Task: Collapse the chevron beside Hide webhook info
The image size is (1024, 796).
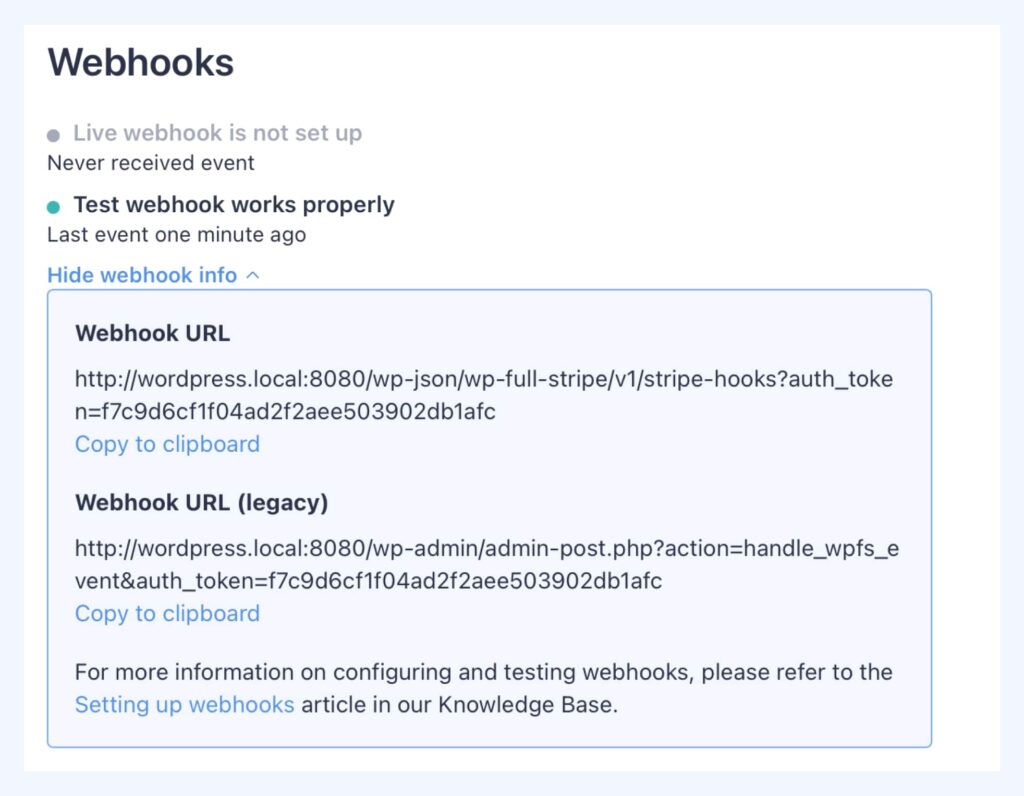Action: tap(252, 275)
